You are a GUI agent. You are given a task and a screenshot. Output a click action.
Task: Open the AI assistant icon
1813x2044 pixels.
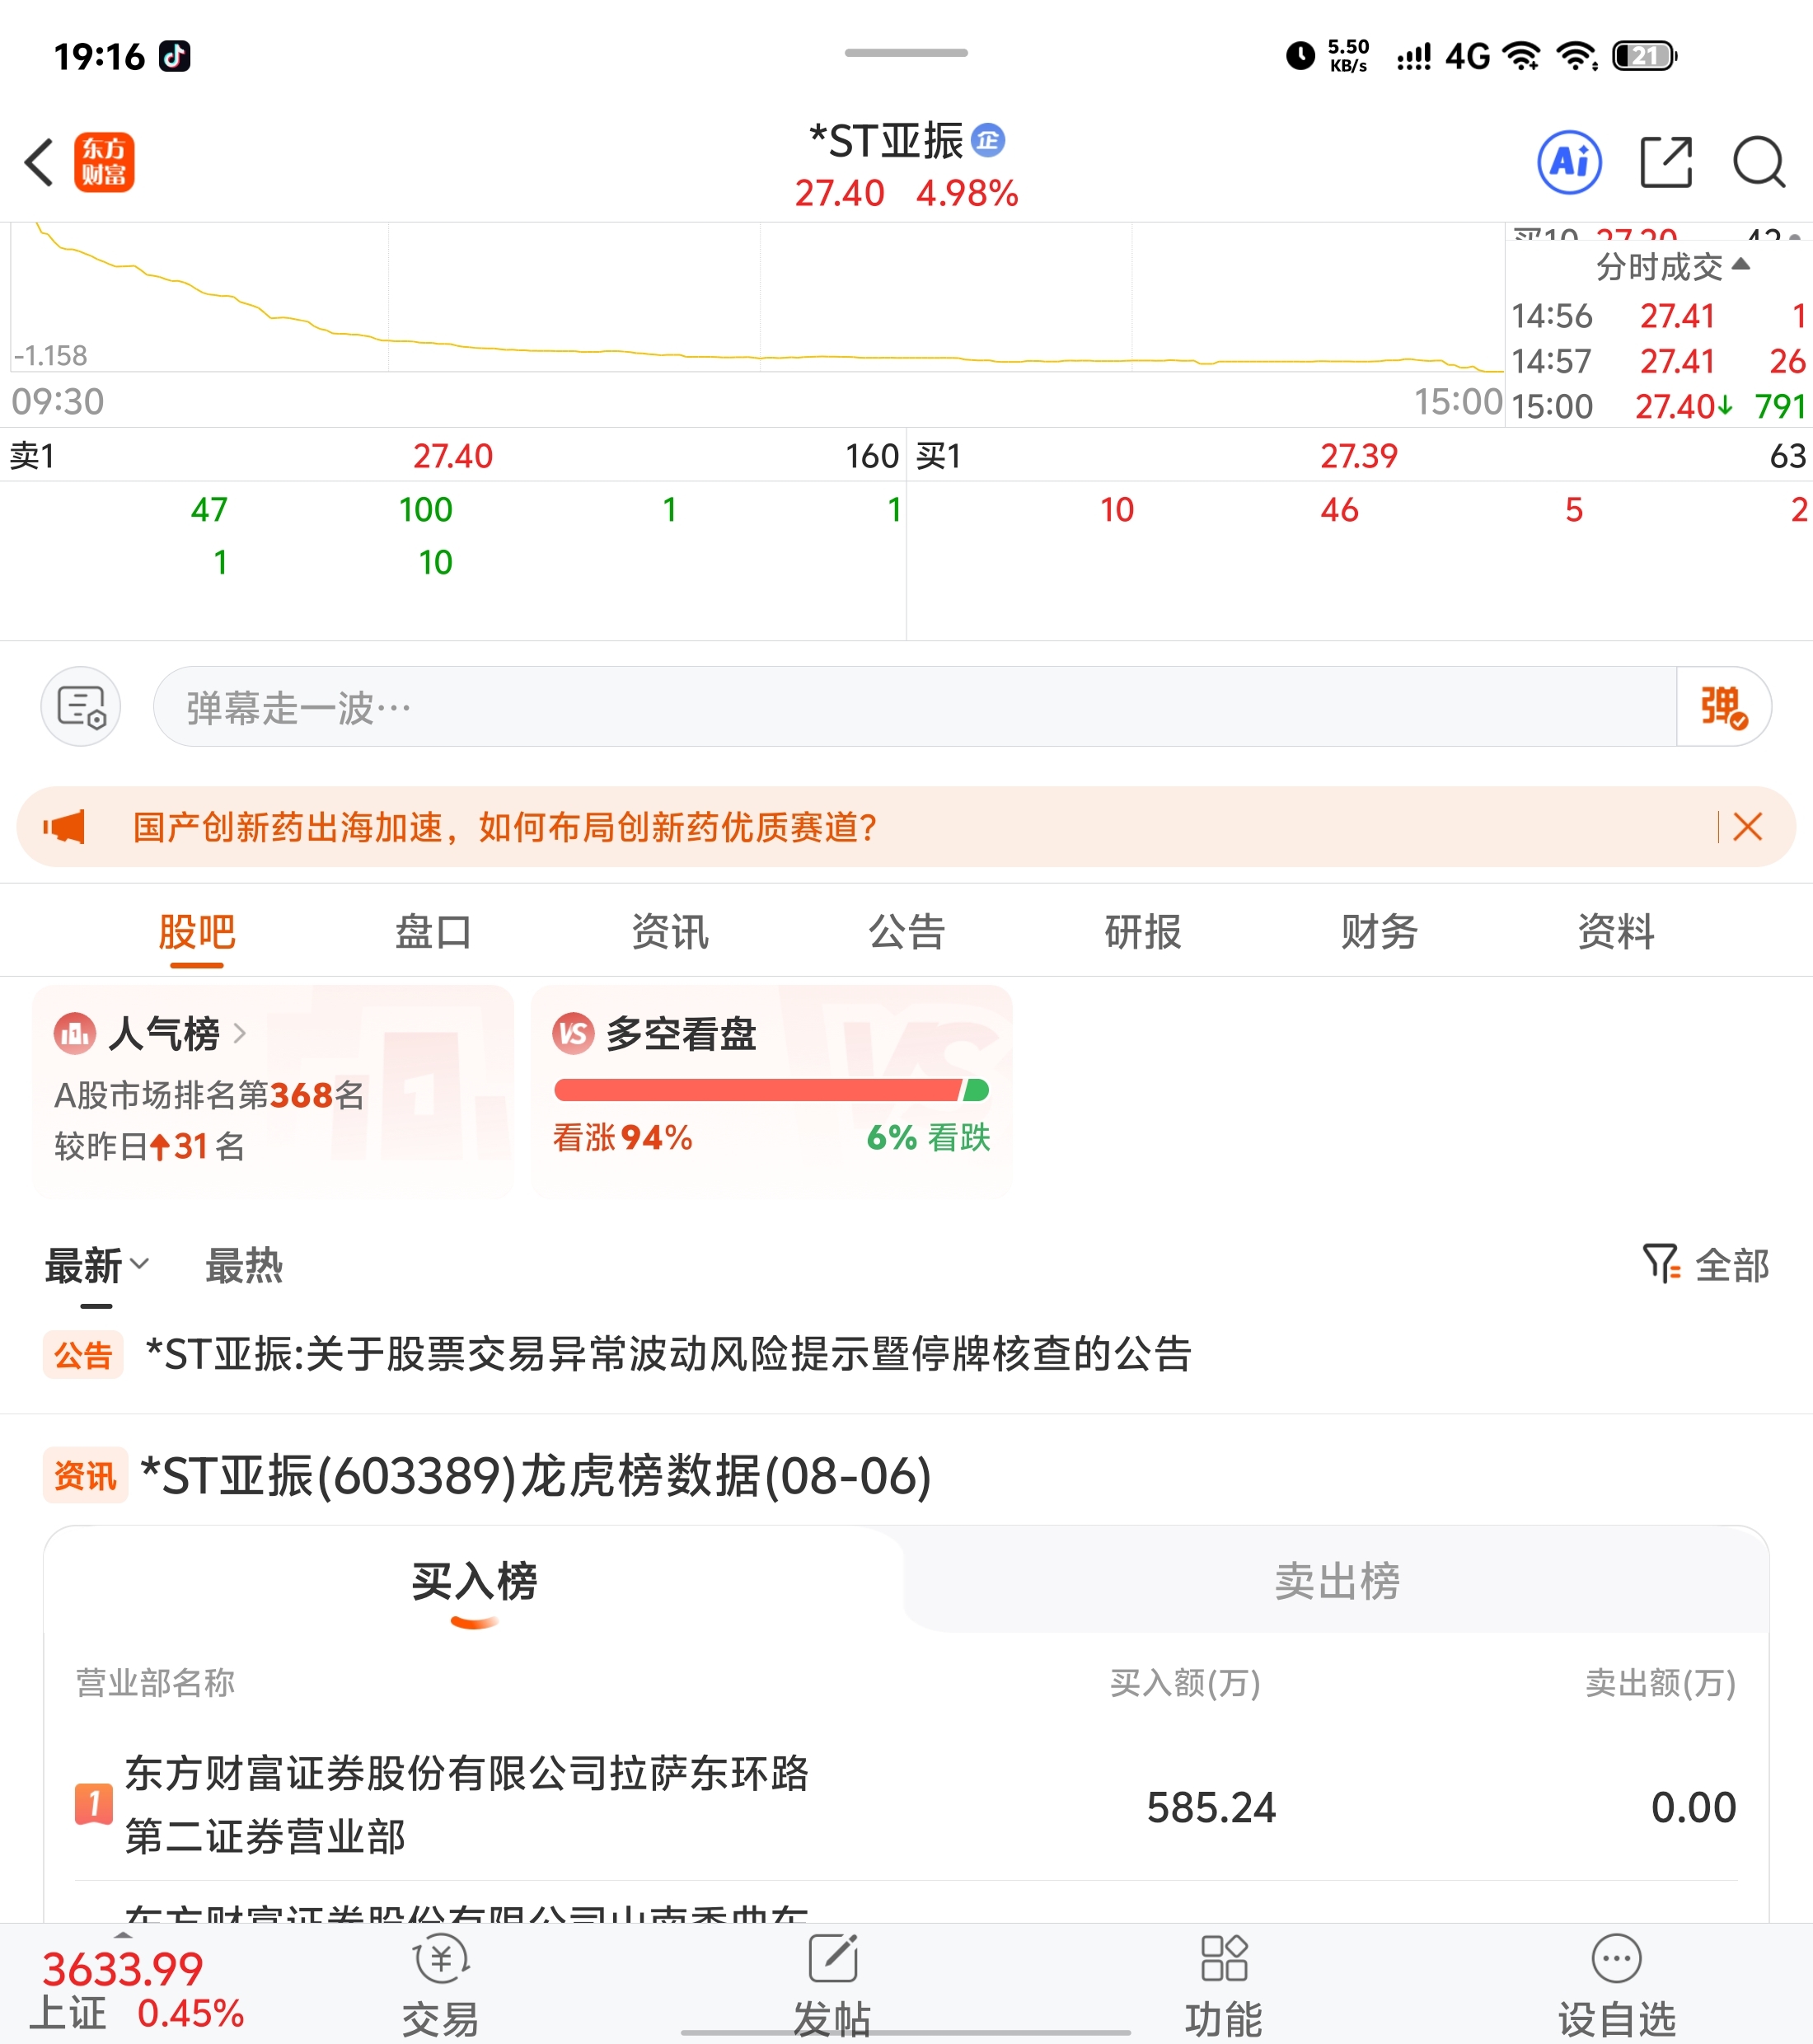pyautogui.click(x=1569, y=162)
